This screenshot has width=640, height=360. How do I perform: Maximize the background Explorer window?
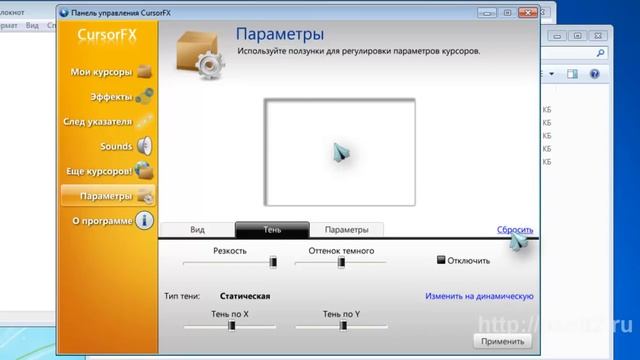[x=577, y=36]
